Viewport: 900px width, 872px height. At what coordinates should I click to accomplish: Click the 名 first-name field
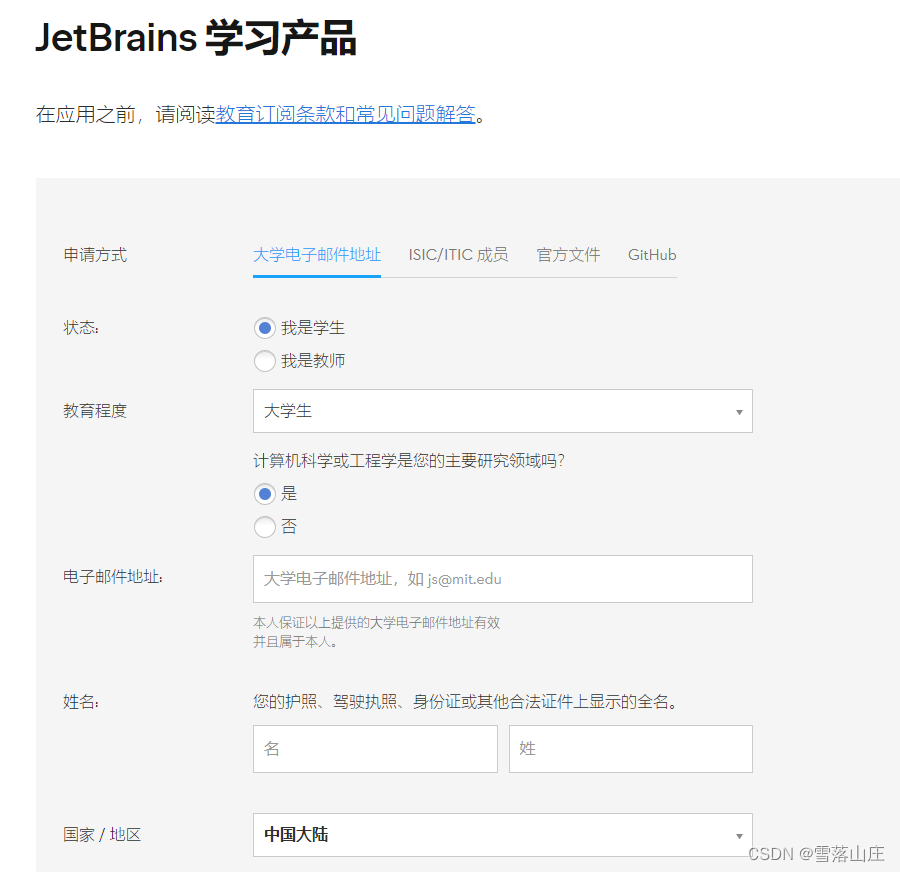(374, 748)
